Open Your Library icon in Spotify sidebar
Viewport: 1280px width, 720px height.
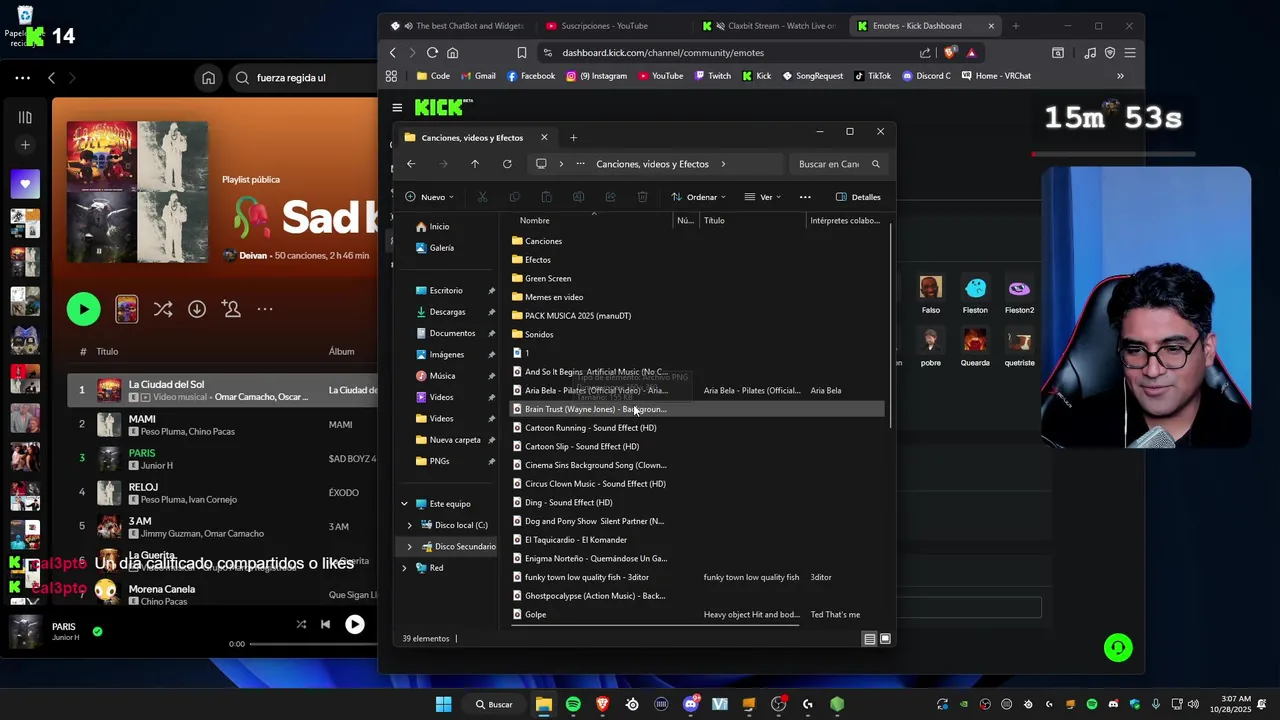[25, 117]
